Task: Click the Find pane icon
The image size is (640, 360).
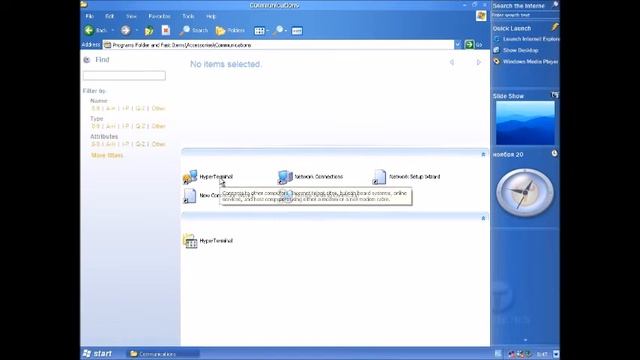Action: (x=87, y=60)
